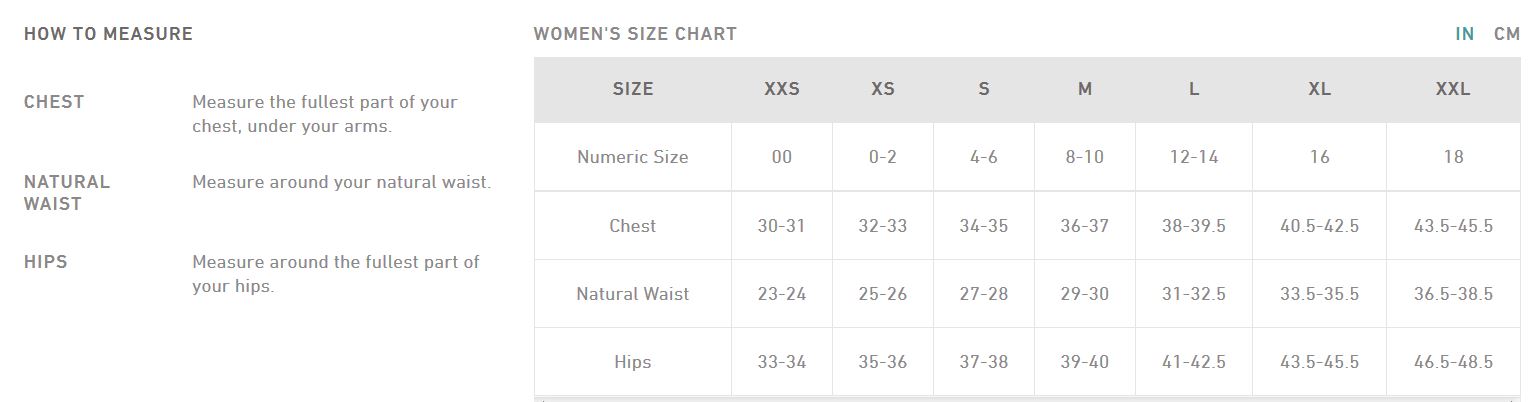Click the Chest row label in table
The height and width of the screenshot is (402, 1528).
pyautogui.click(x=633, y=226)
